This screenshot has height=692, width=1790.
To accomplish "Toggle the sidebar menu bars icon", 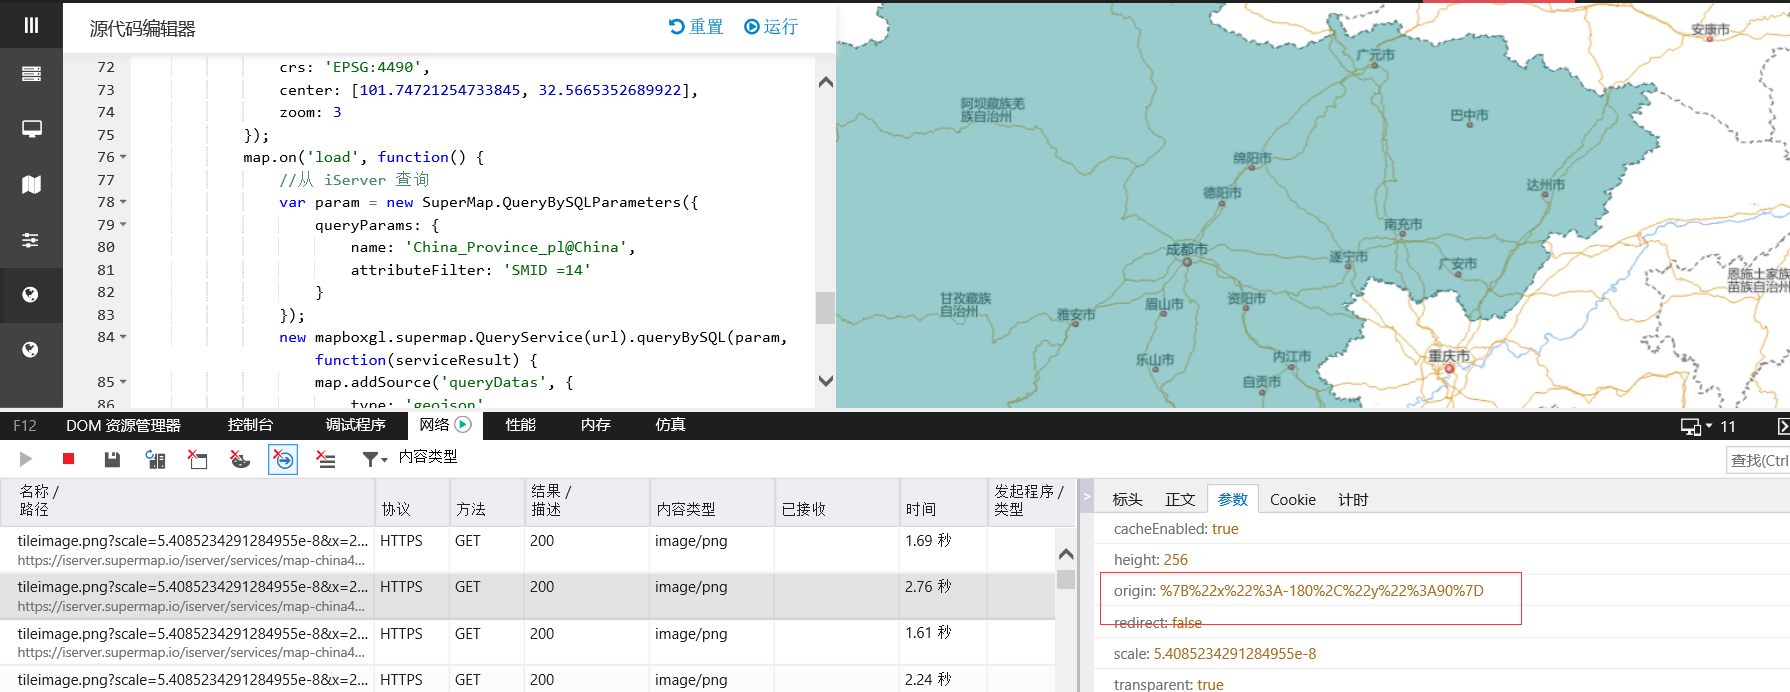I will pyautogui.click(x=31, y=25).
